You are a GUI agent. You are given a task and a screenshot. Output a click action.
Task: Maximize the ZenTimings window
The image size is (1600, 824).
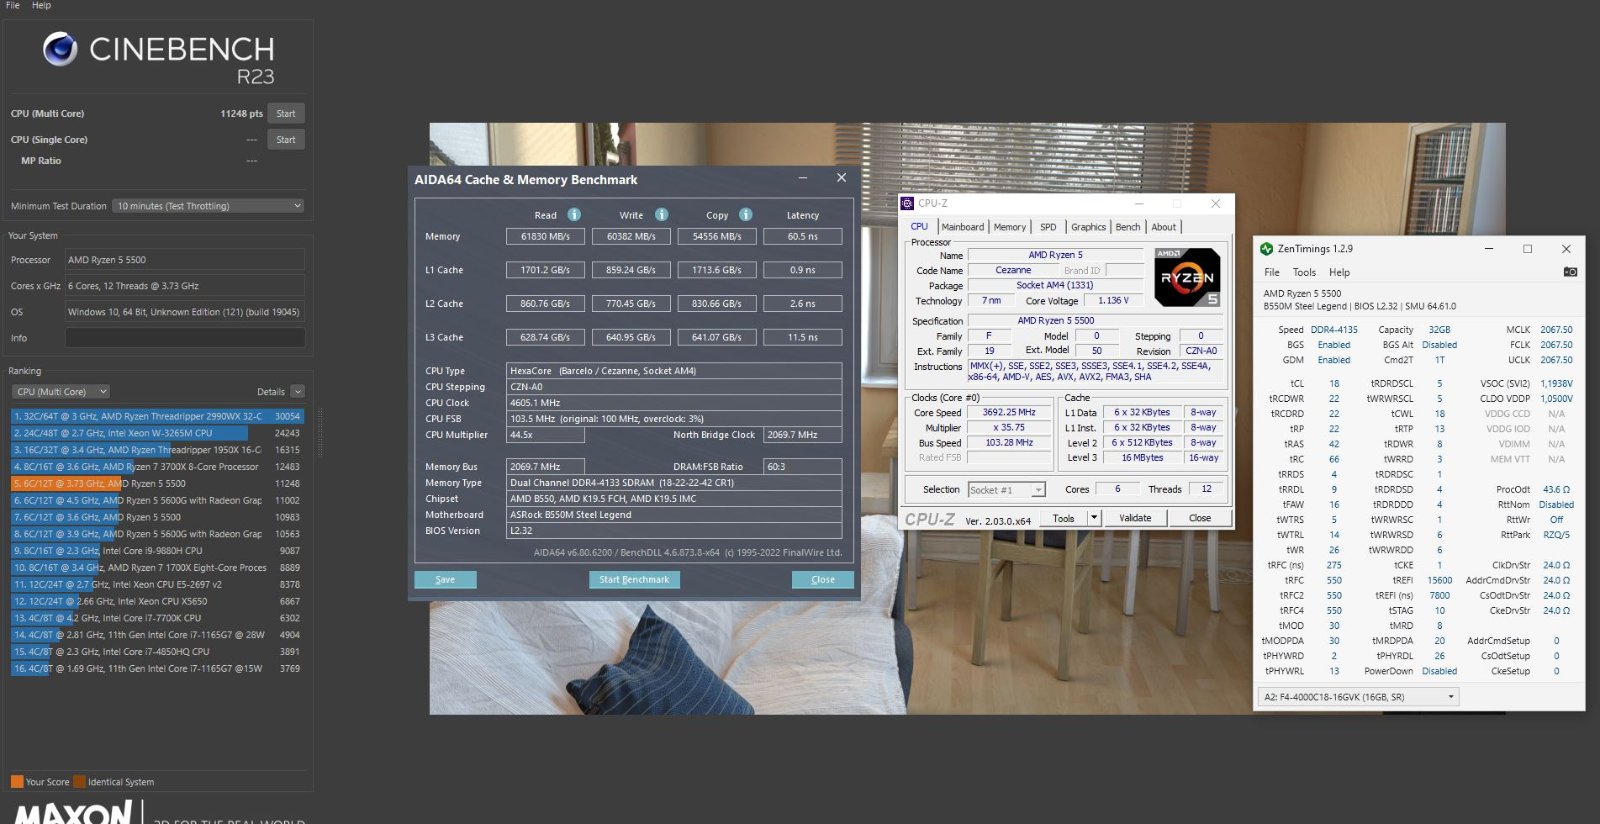tap(1527, 249)
